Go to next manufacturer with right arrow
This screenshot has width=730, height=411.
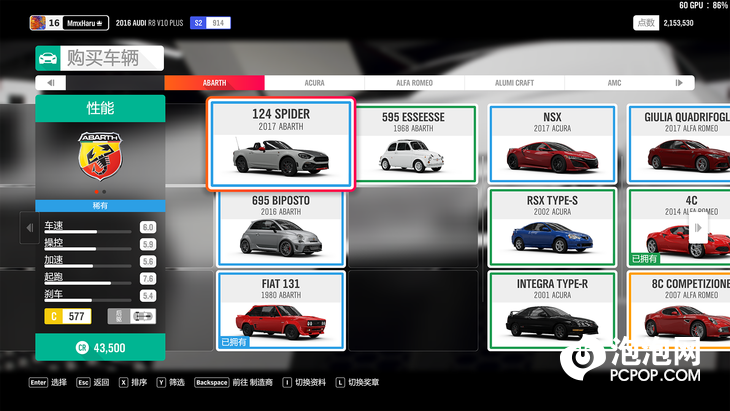(x=679, y=83)
